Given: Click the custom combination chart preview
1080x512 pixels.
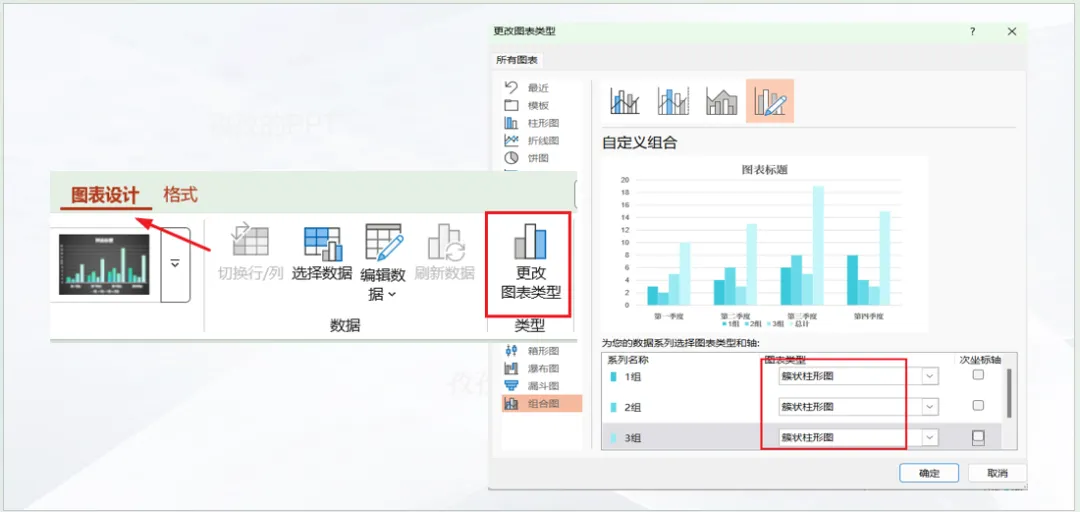Looking at the screenshot, I should pos(764,244).
